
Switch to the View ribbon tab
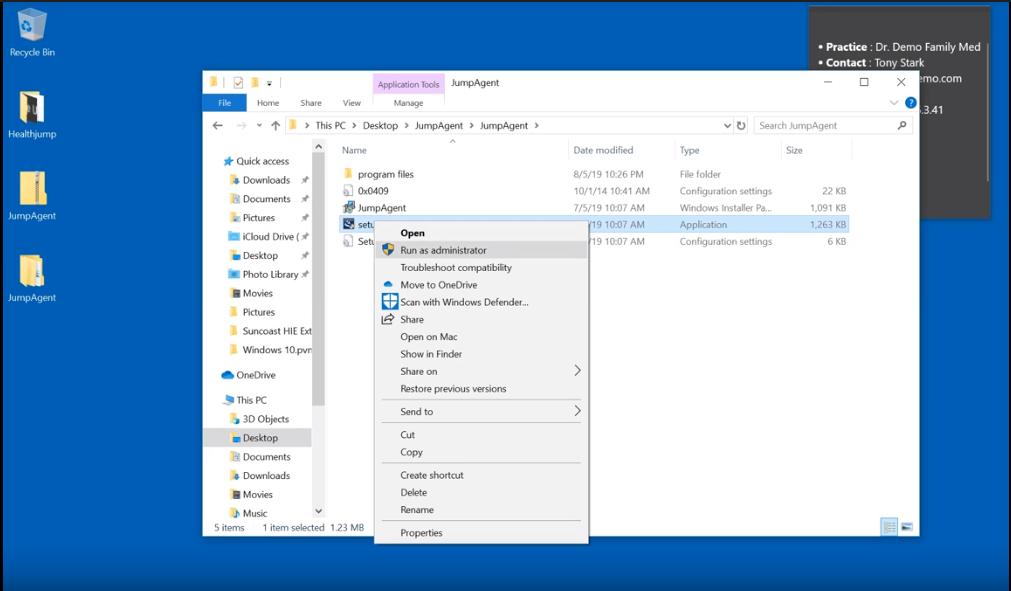pos(352,102)
